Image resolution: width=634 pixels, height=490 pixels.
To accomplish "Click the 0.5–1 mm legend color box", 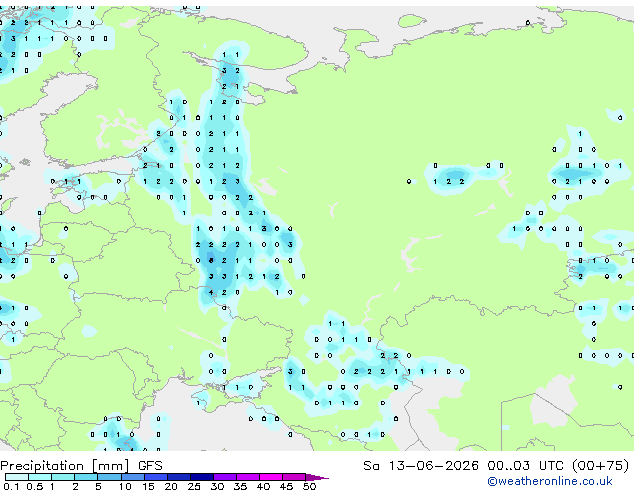I will tap(40, 477).
